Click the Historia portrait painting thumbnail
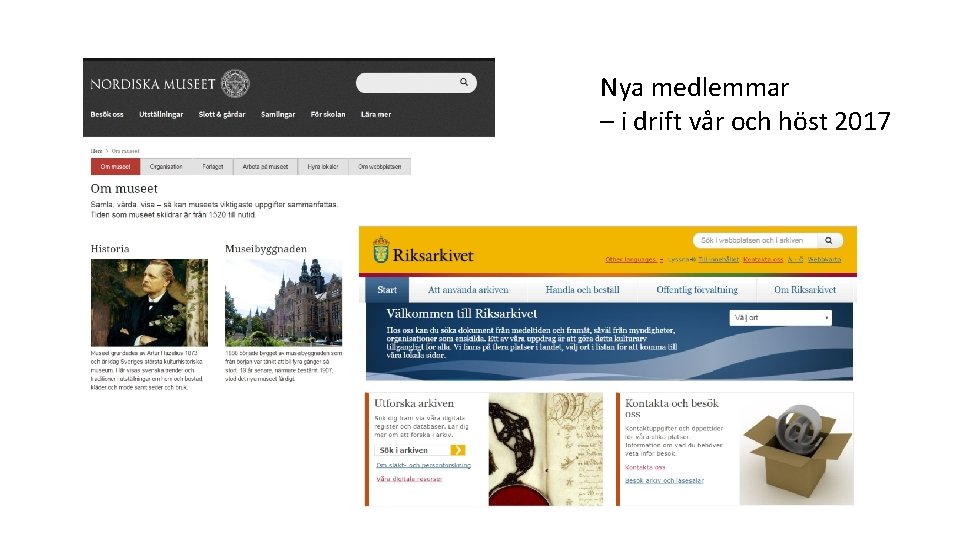The image size is (960, 540). pyautogui.click(x=149, y=302)
